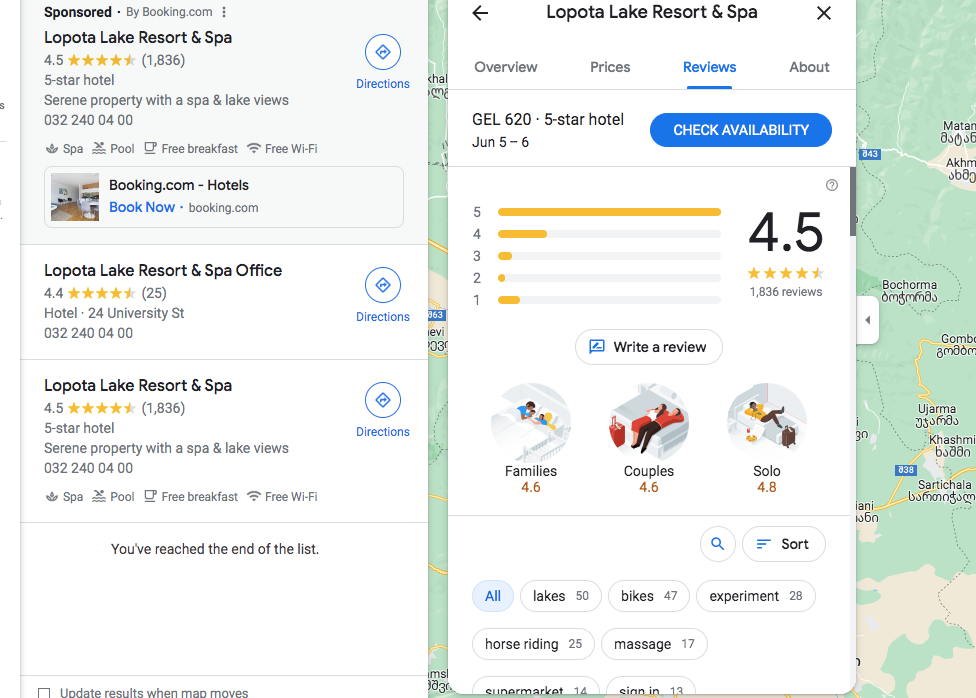Click the GEL 620 price text
Viewport: 976px width, 698px height.
tap(502, 120)
